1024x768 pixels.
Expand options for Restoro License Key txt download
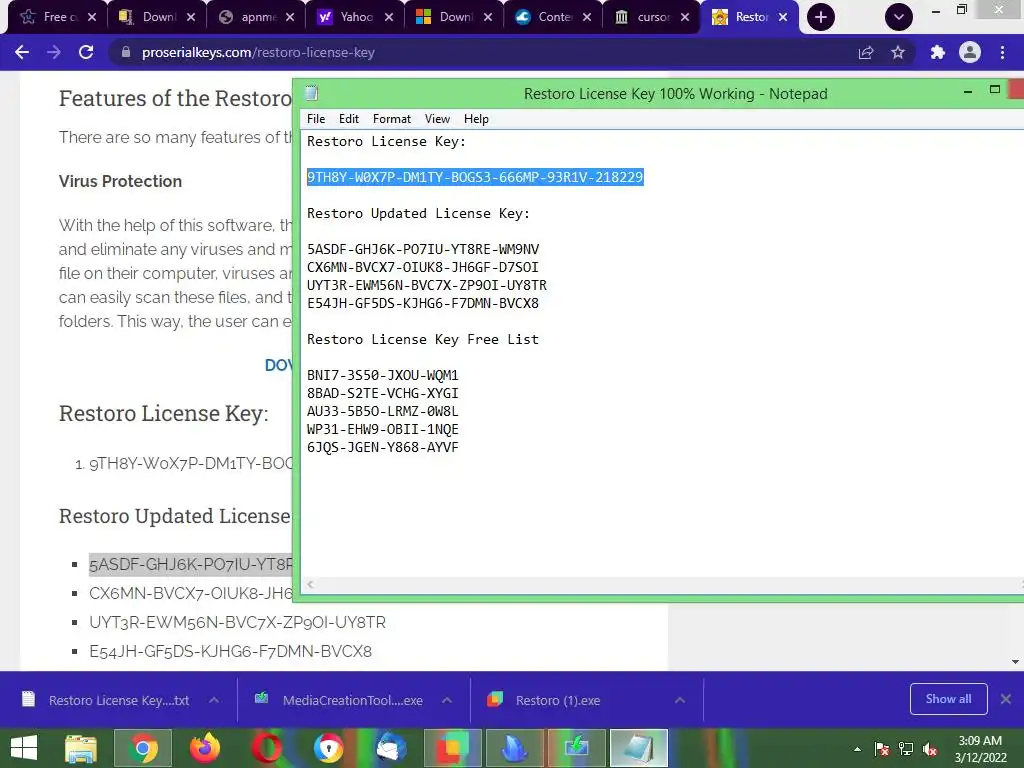pos(214,700)
